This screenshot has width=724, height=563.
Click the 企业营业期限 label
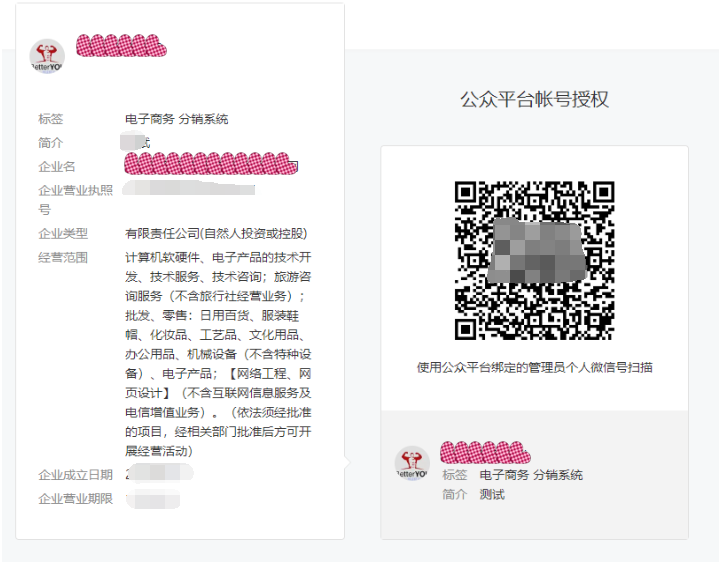pyautogui.click(x=75, y=499)
